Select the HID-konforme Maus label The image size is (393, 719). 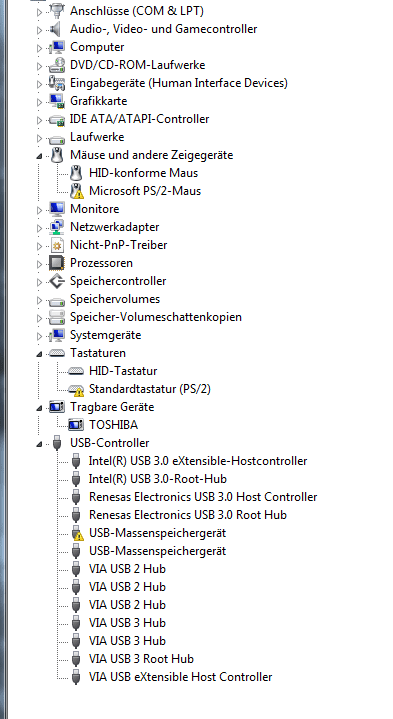(144, 173)
